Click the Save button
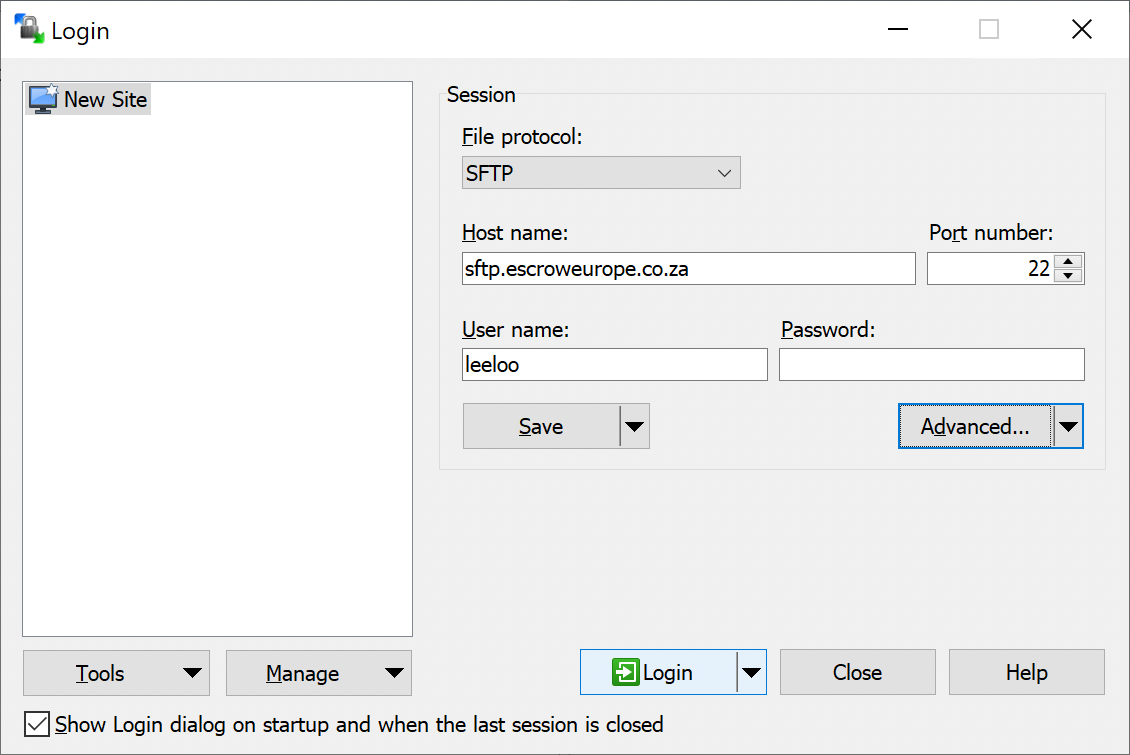The height and width of the screenshot is (755, 1130). [x=541, y=426]
